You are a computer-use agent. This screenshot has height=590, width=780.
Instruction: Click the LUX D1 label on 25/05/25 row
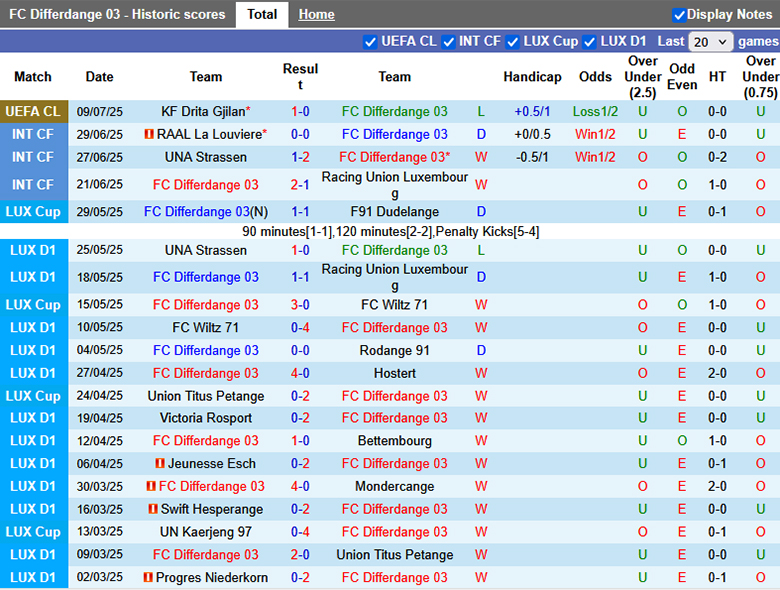click(33, 250)
